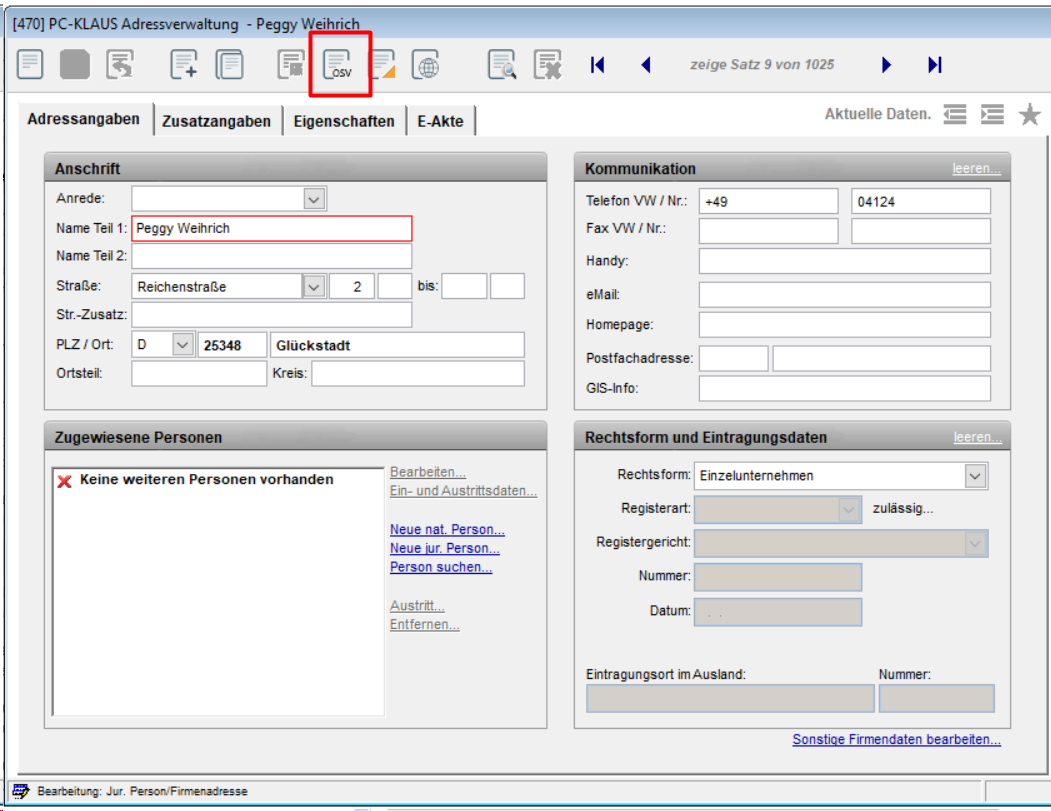Go to the previous record

coord(646,65)
